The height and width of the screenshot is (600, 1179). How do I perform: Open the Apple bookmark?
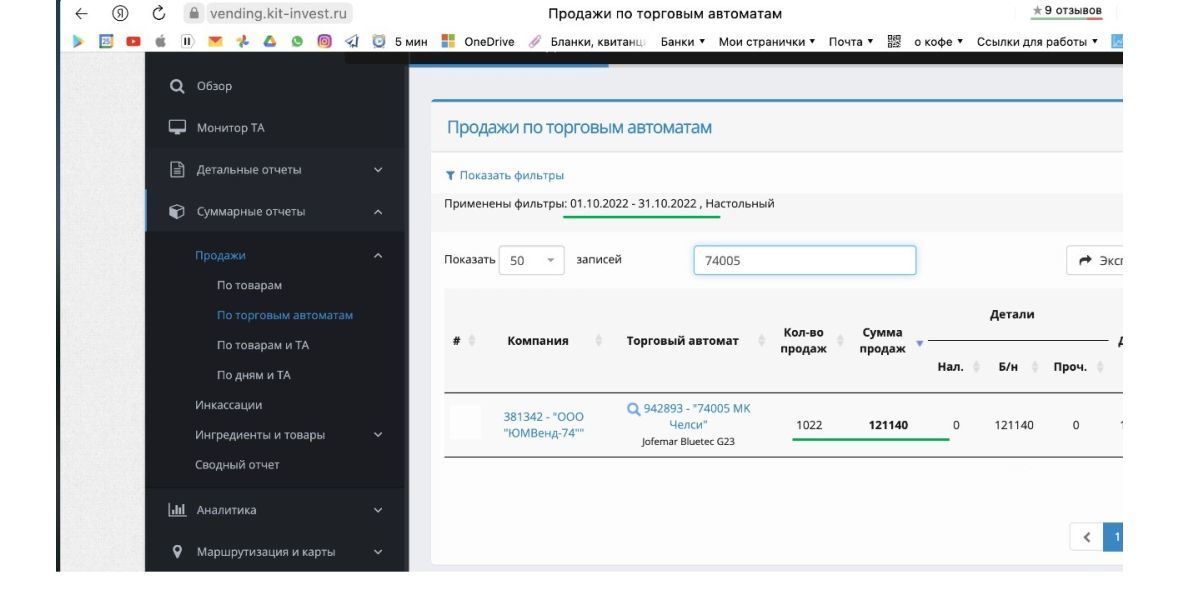[160, 41]
